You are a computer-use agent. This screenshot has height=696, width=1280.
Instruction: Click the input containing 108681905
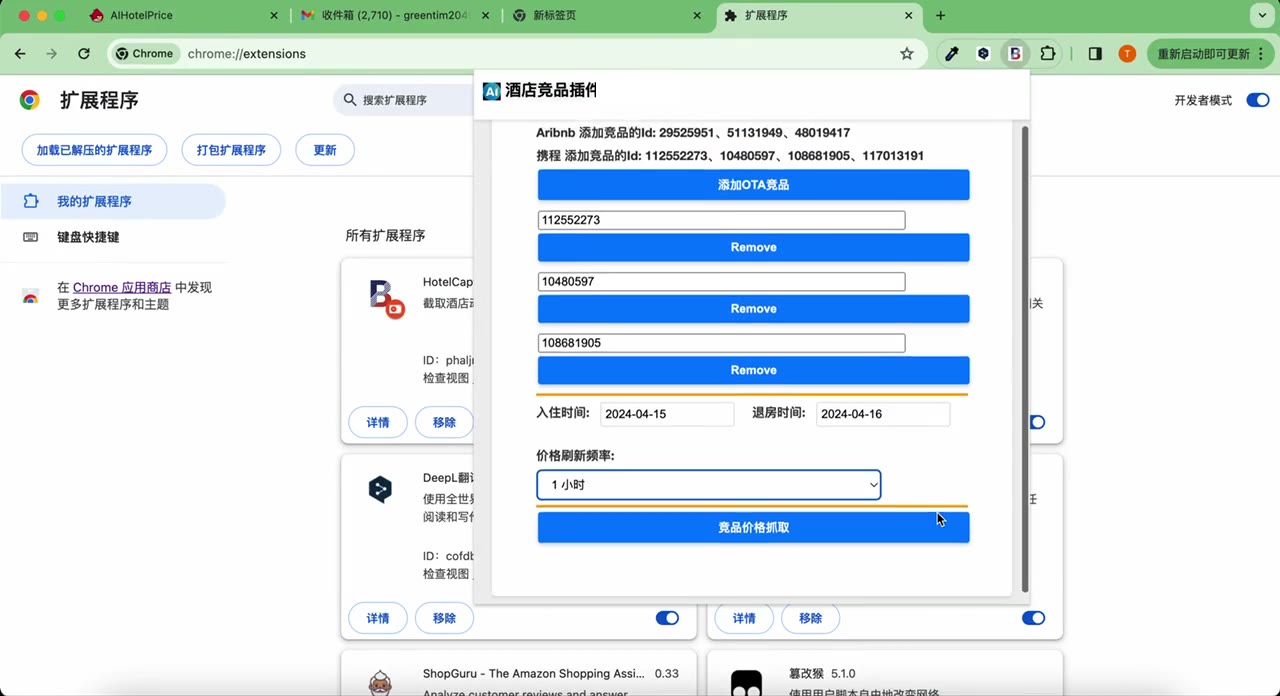721,343
